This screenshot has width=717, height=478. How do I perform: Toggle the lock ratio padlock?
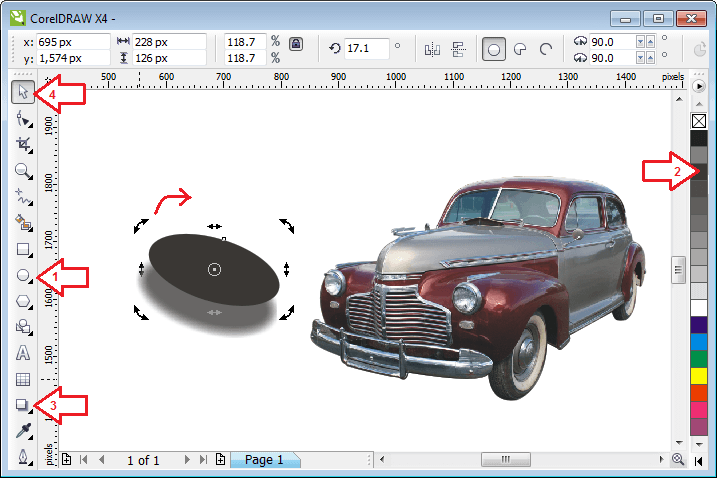click(x=295, y=45)
